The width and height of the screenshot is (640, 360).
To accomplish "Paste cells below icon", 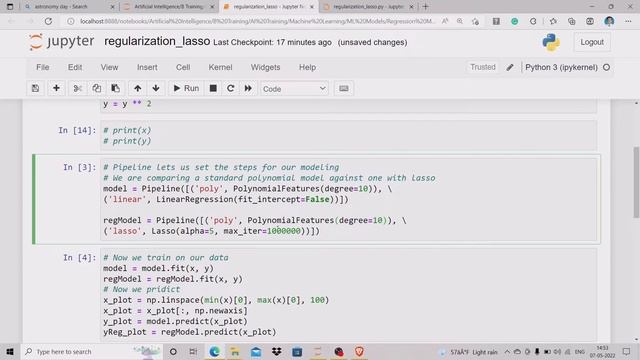I will point(116,89).
